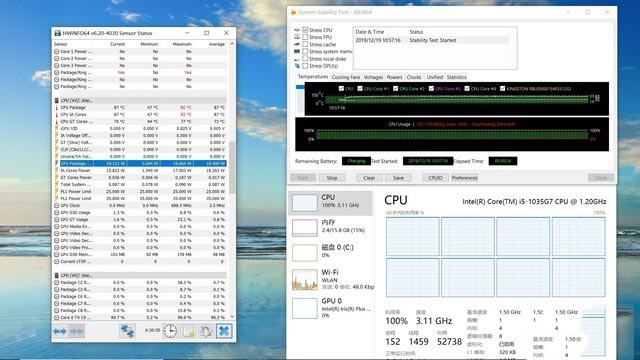Collapse CPU section header above Package C2
This screenshot has width=640, height=360.
click(x=140, y=275)
